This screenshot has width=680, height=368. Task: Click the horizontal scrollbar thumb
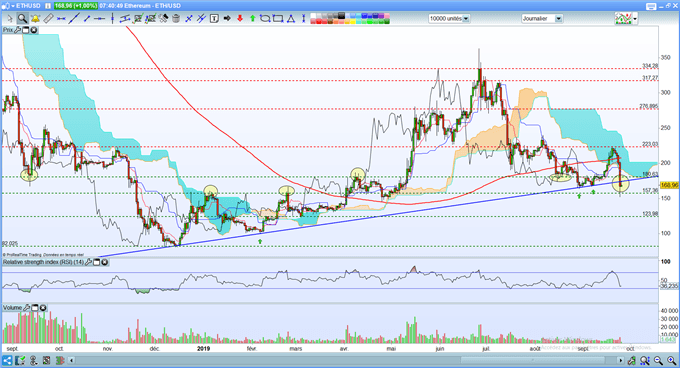(533, 361)
